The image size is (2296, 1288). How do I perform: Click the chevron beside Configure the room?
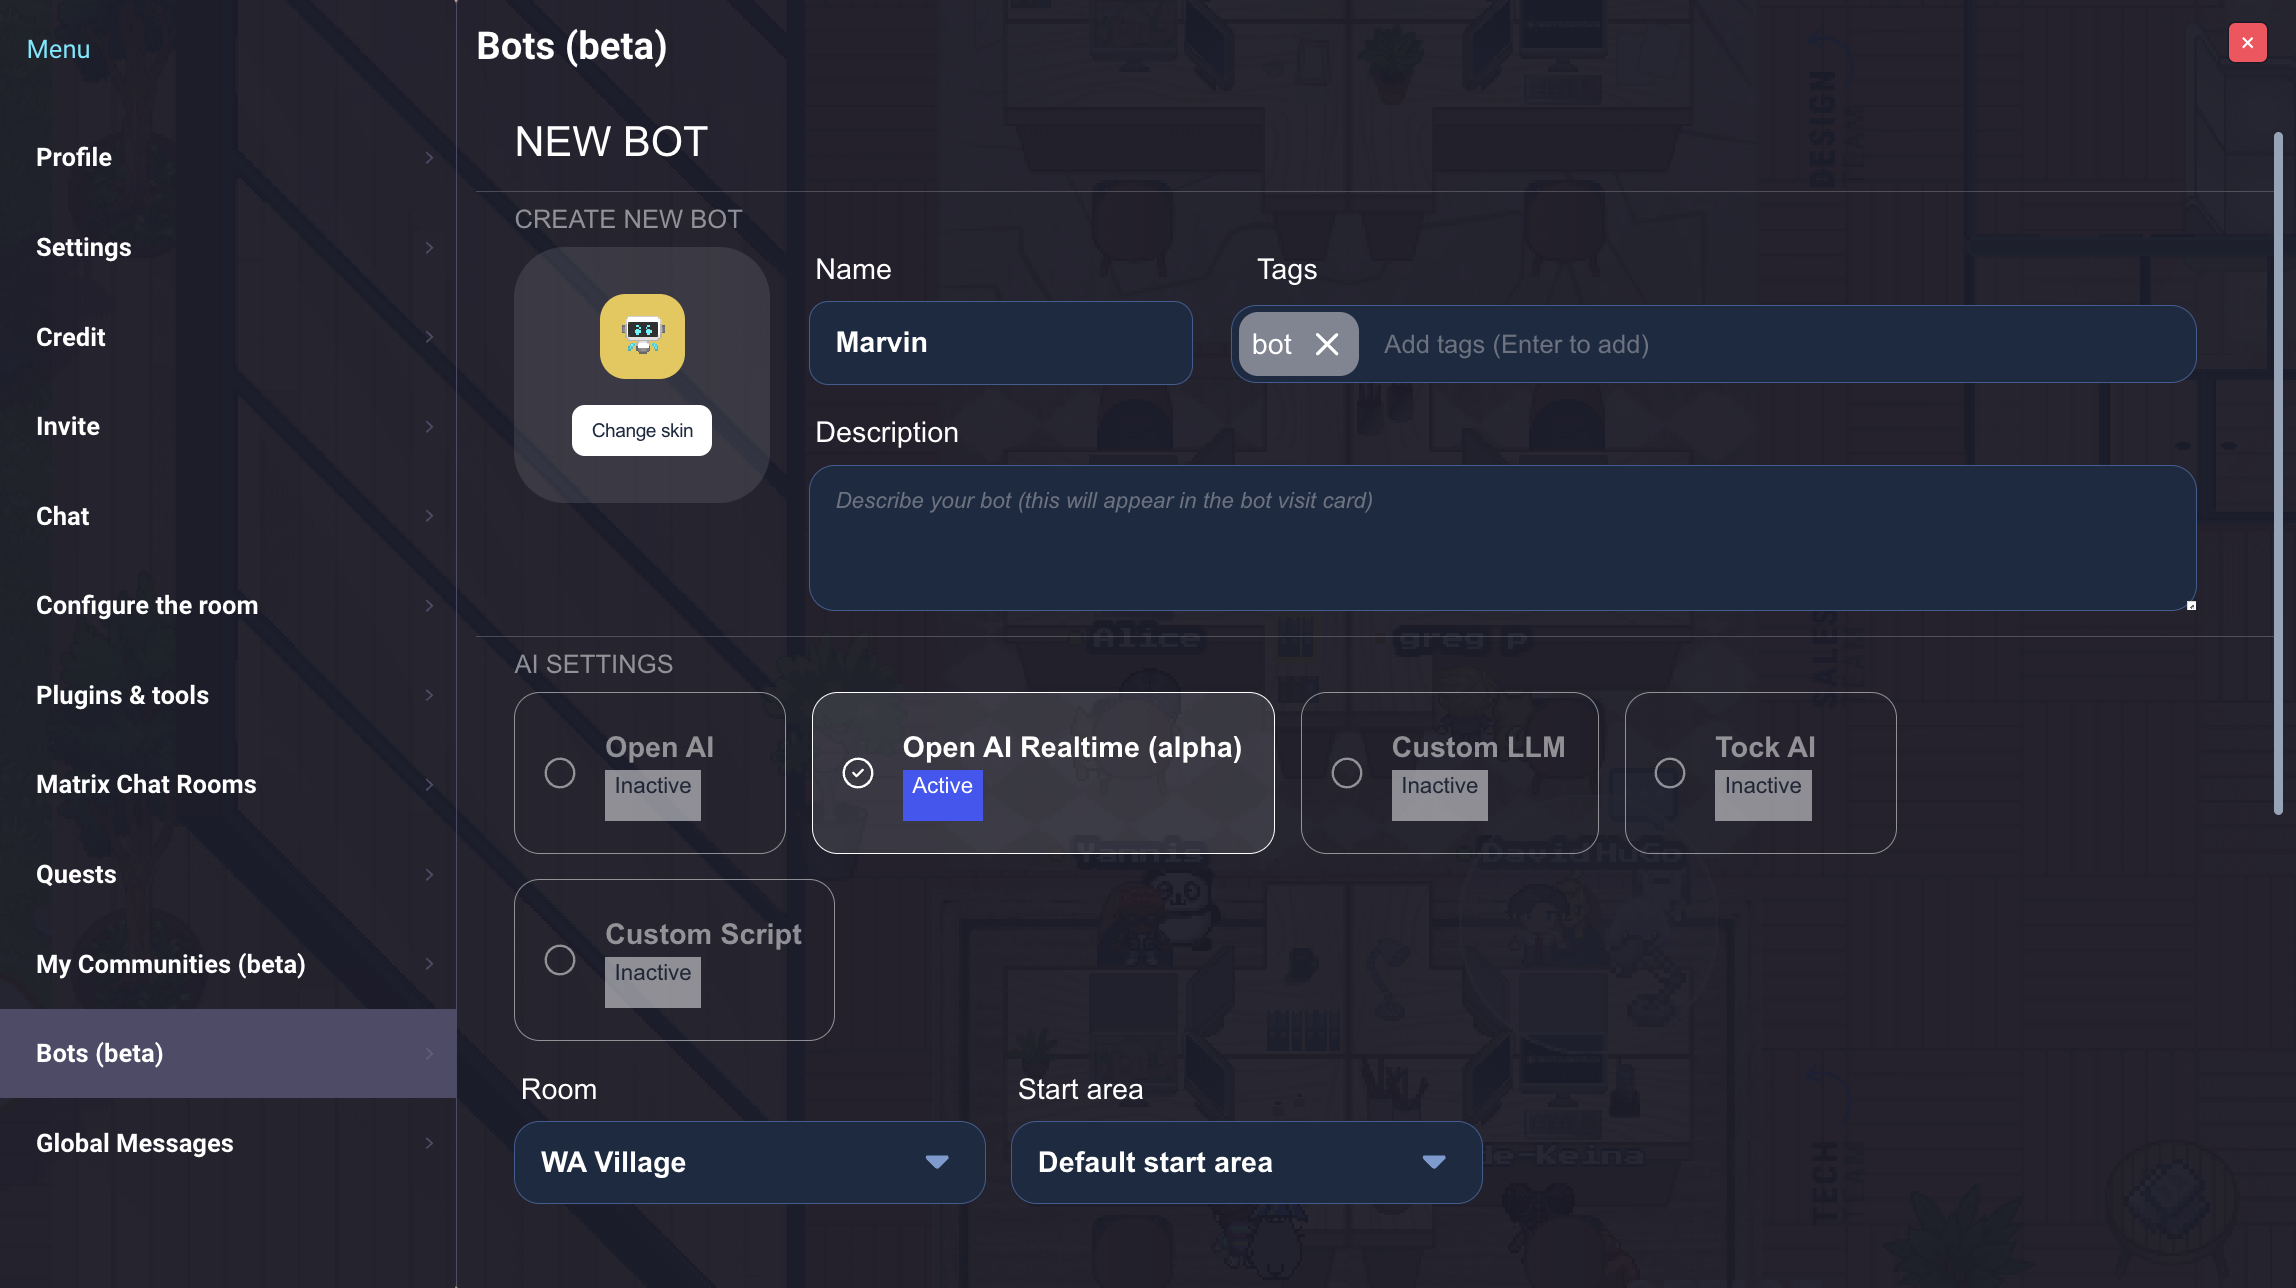[x=429, y=605]
